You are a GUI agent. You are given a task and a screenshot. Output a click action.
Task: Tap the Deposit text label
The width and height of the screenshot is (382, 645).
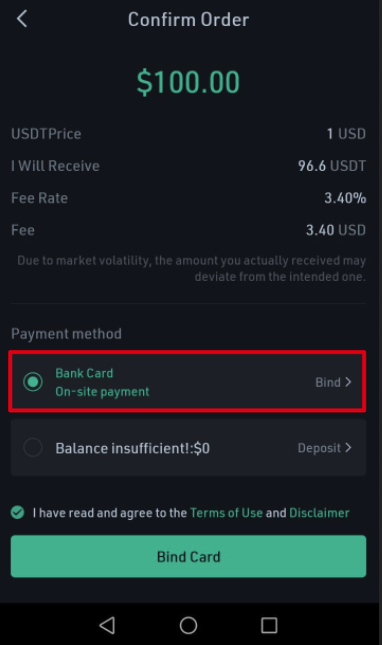click(319, 448)
